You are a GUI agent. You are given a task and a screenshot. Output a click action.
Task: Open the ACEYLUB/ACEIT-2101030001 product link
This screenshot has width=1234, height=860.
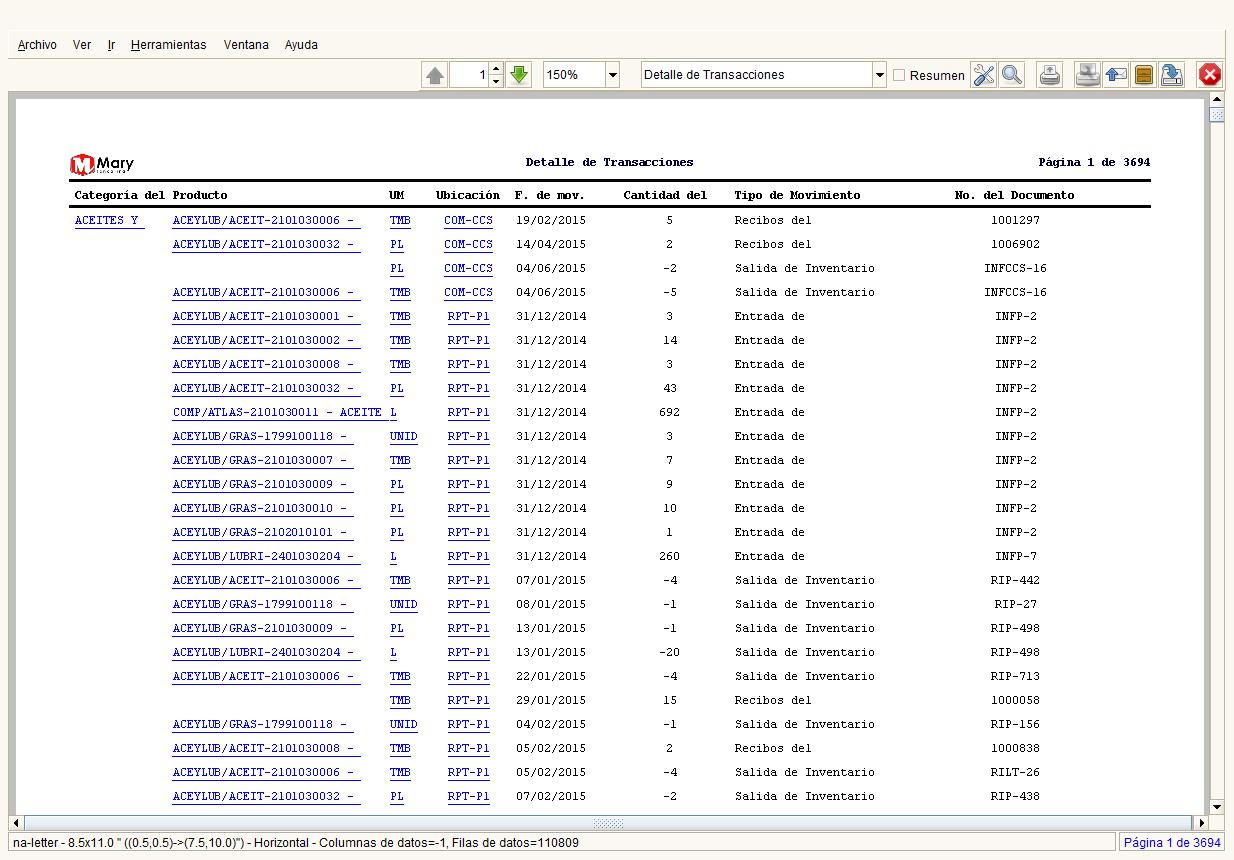pos(264,316)
